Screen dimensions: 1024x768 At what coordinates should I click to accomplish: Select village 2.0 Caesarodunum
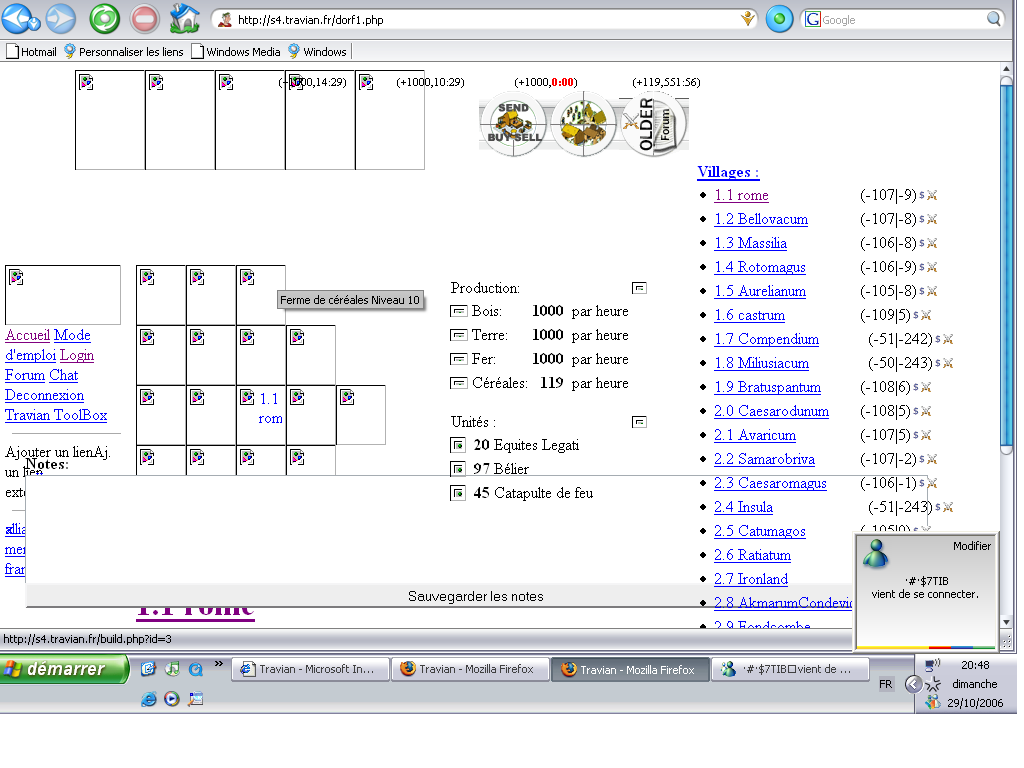tap(771, 411)
